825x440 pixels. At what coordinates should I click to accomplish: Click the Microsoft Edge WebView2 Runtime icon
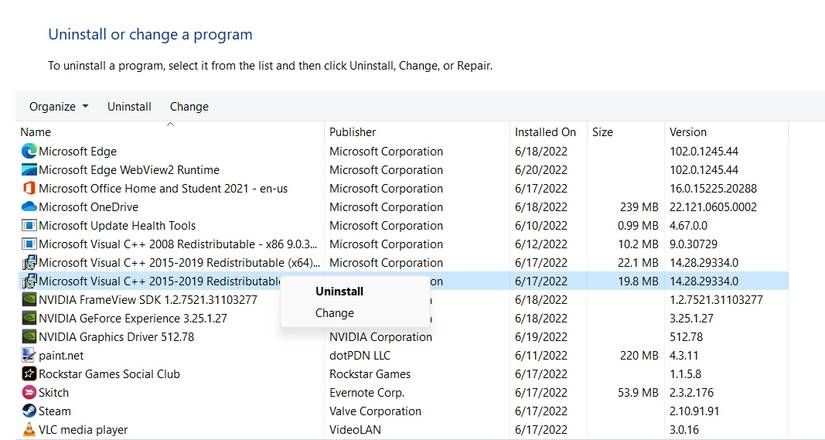[29, 170]
